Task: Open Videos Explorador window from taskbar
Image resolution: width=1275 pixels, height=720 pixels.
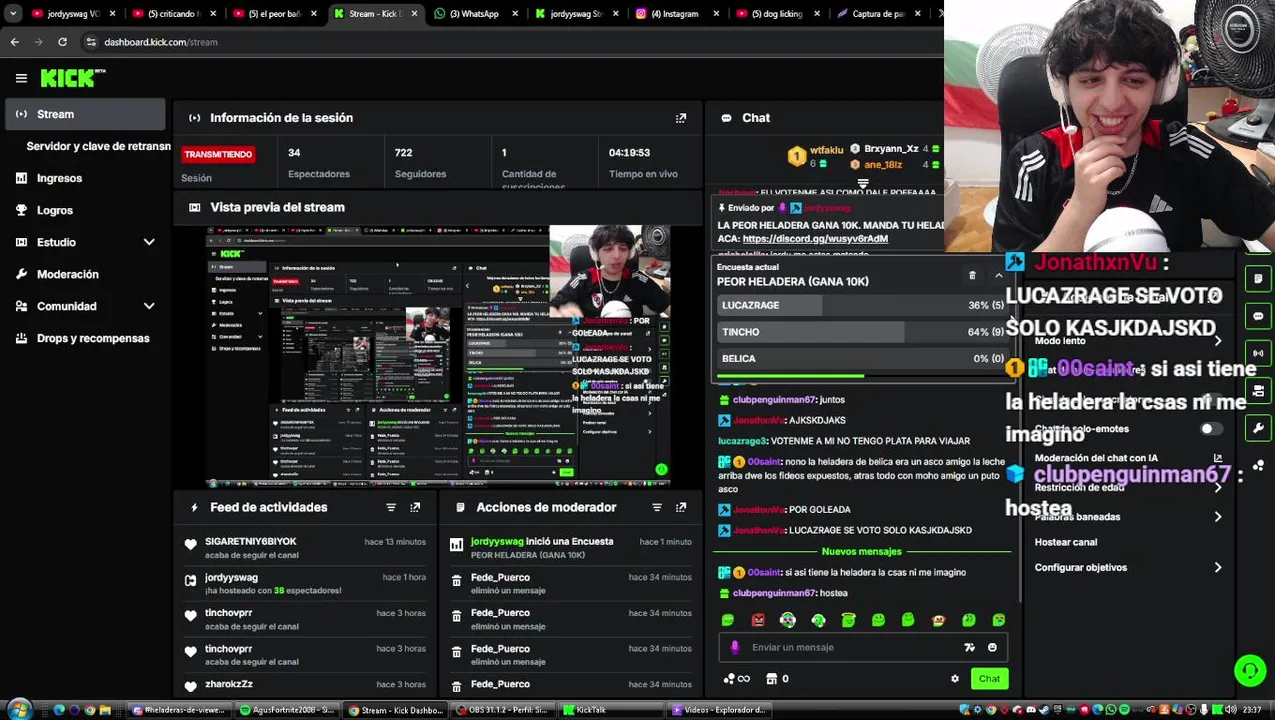Action: (x=718, y=710)
